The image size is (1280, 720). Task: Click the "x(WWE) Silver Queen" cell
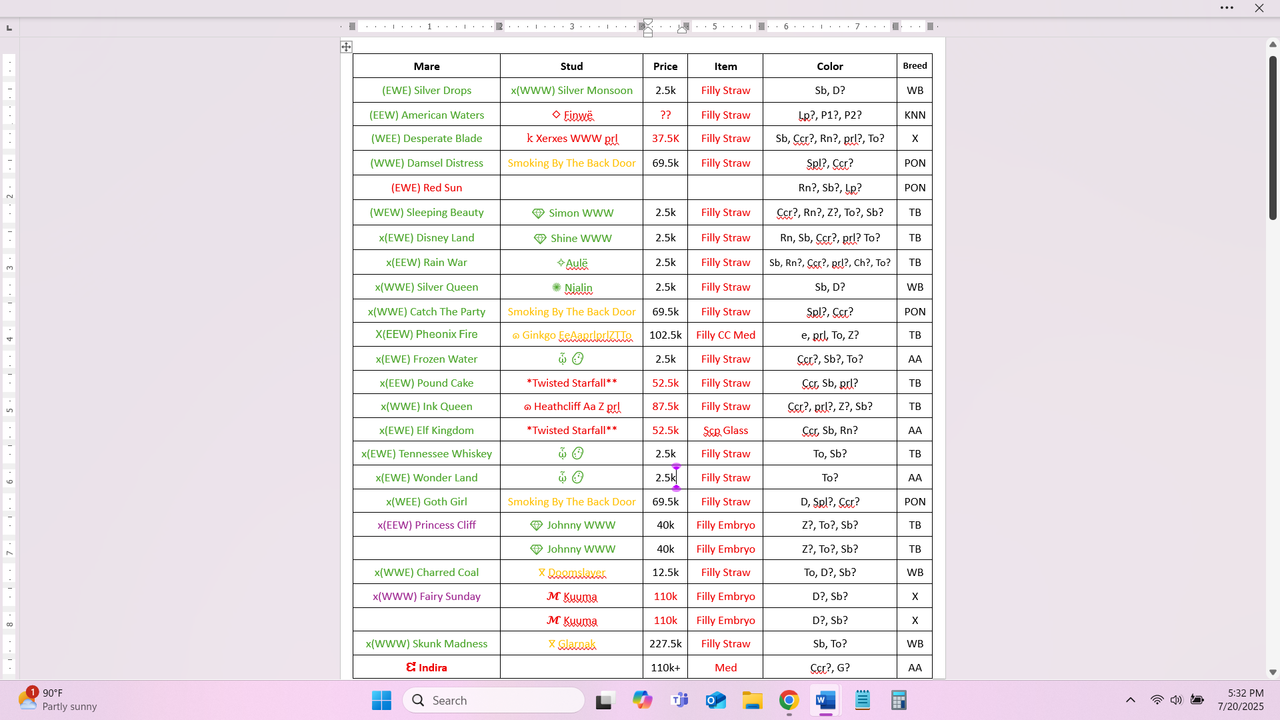[427, 287]
